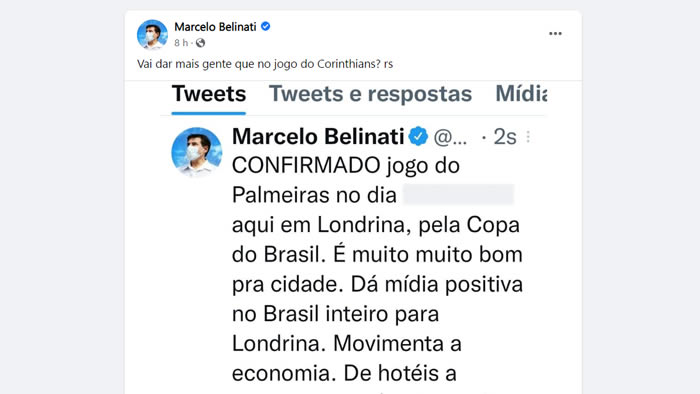The height and width of the screenshot is (394, 700).
Task: Click the 'Copa' word in tweet text
Action: (x=493, y=225)
